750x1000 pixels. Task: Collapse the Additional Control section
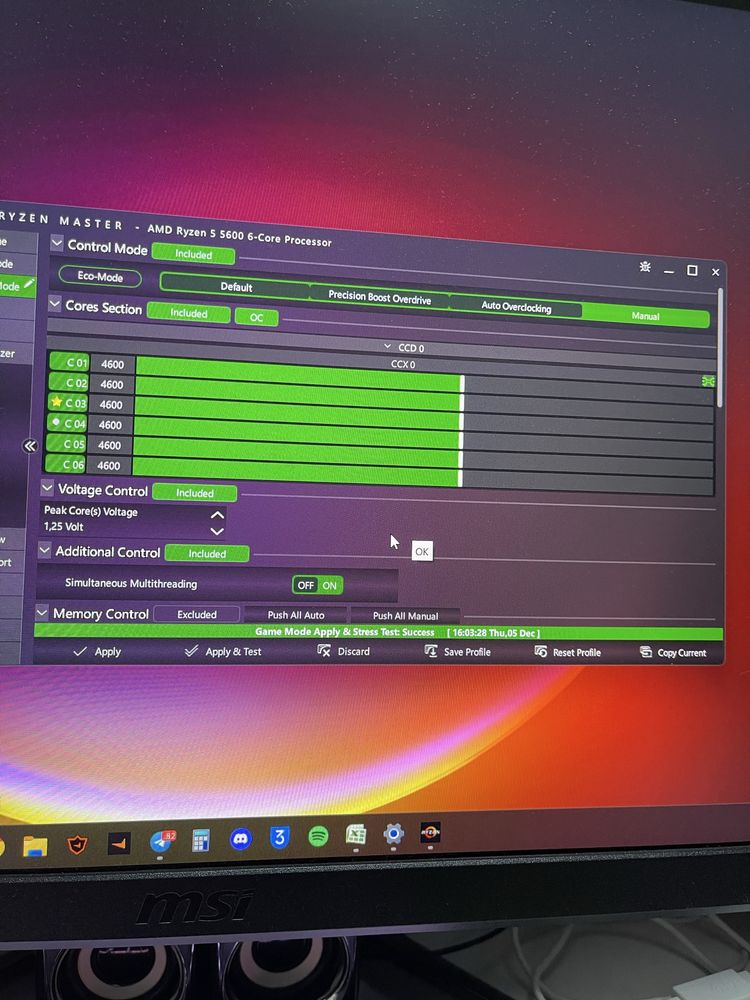point(45,549)
